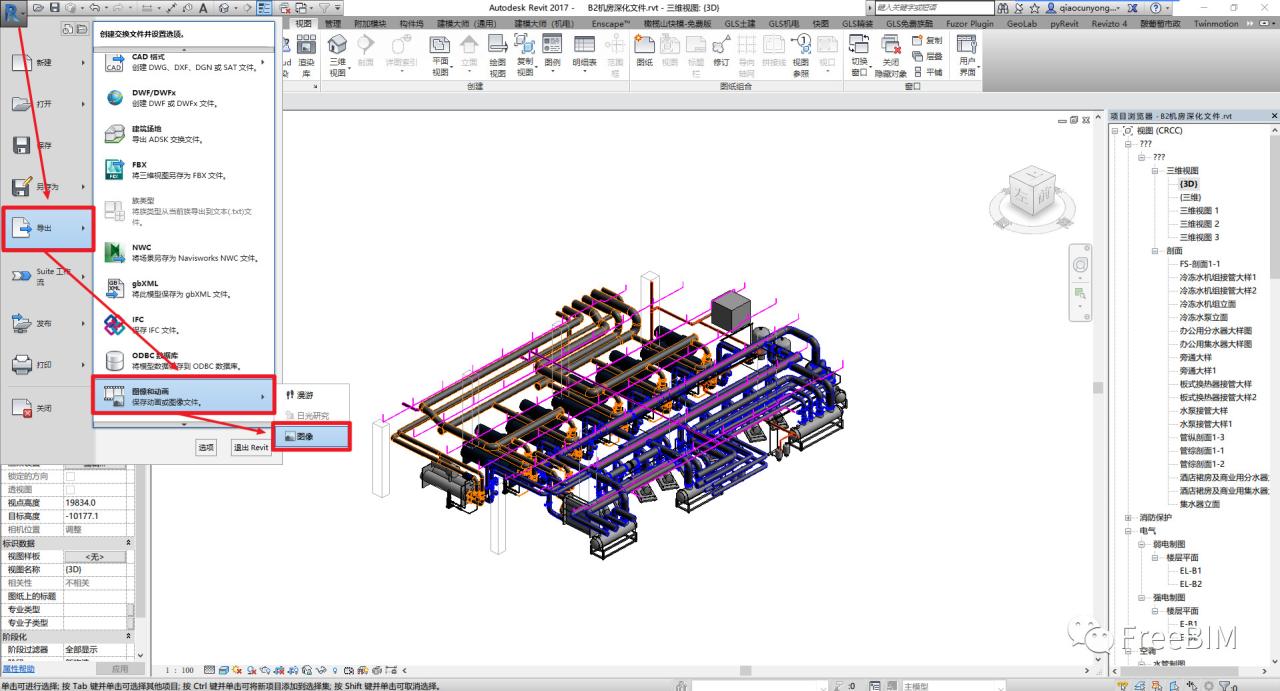The width and height of the screenshot is (1280, 691).
Task: Select the NWC export option
Action: click(181, 252)
